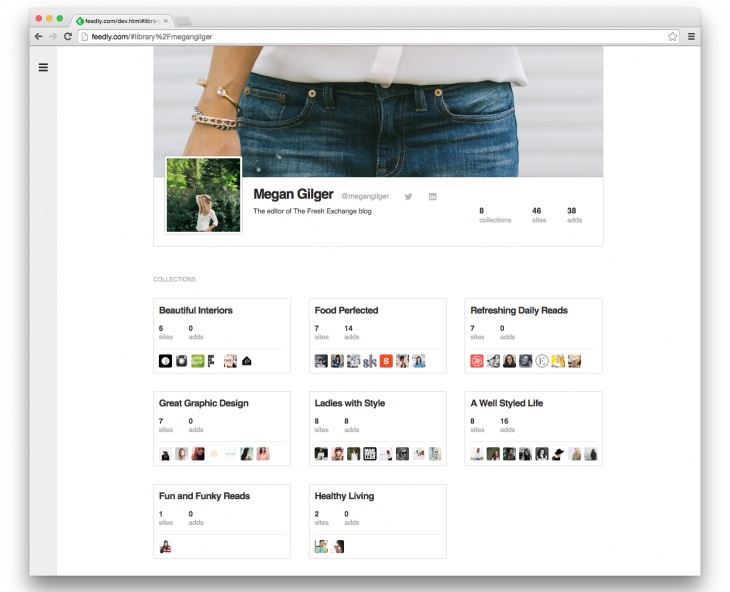The width and height of the screenshot is (730, 592).
Task: Bookmark the page with the star icon
Action: pos(672,36)
